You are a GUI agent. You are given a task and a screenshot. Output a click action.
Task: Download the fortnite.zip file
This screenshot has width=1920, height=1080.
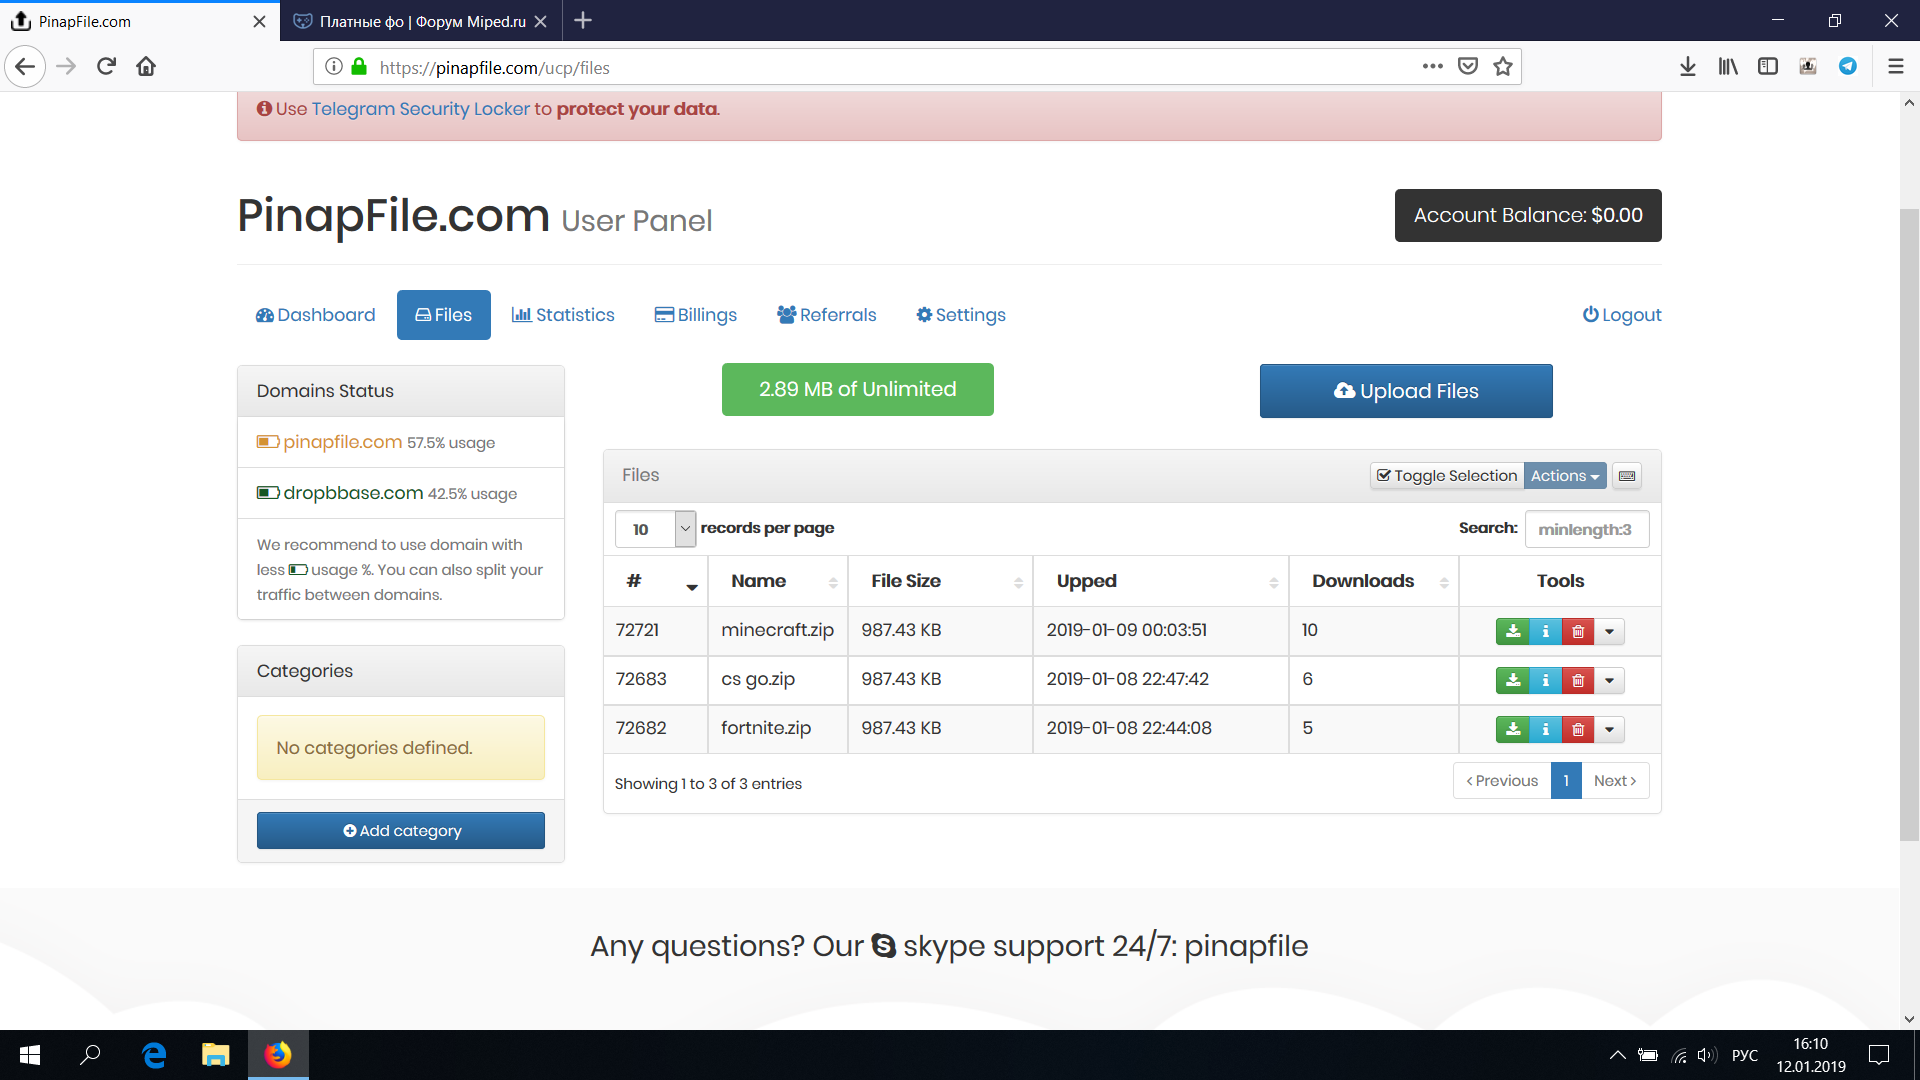click(1513, 729)
